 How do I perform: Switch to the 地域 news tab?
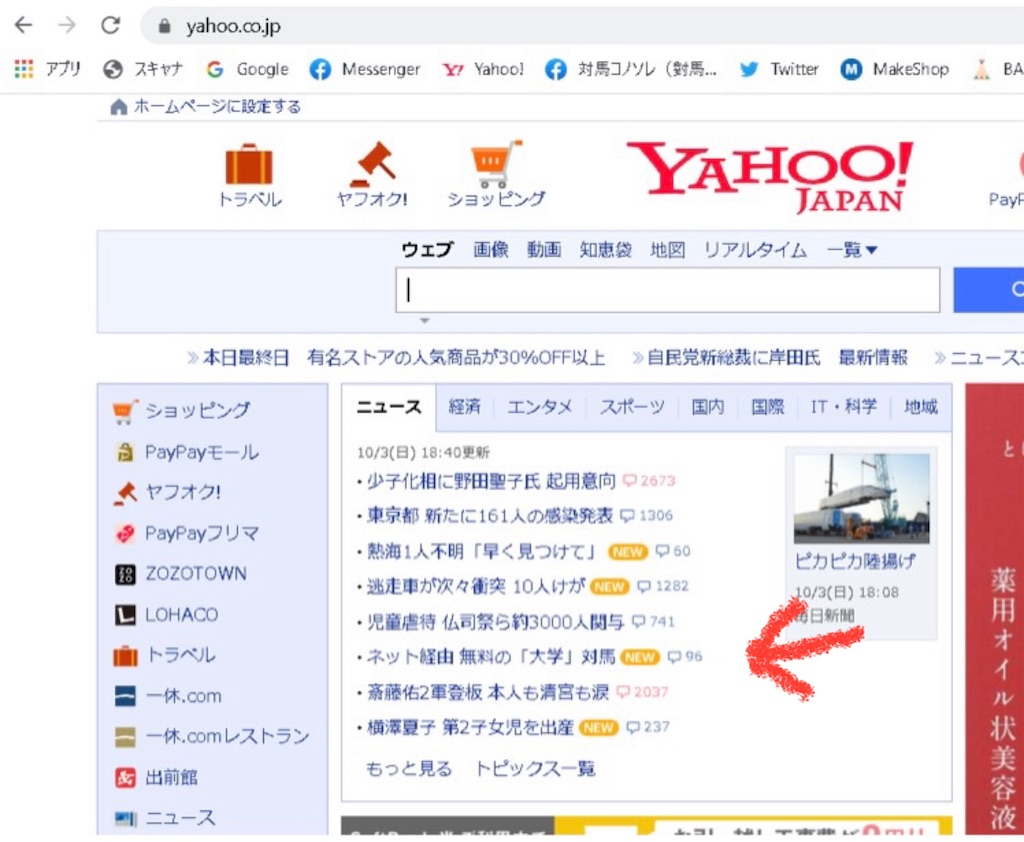pyautogui.click(x=921, y=407)
